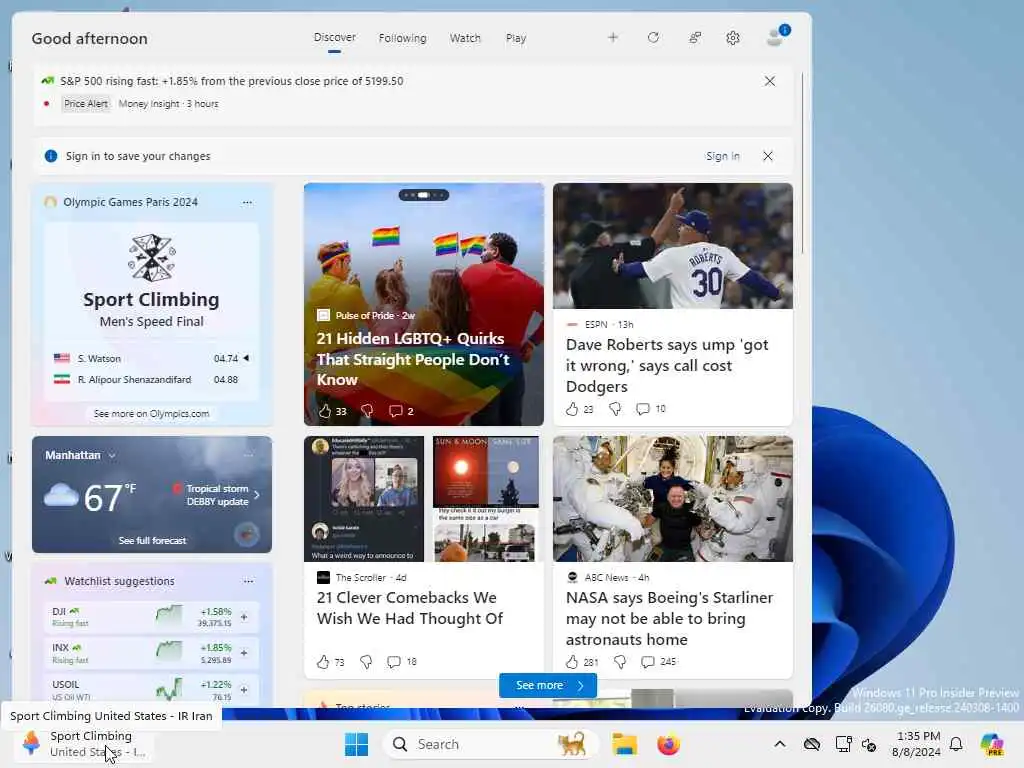Viewport: 1024px width, 768px height.
Task: Open widgets settings gear
Action: pos(733,38)
